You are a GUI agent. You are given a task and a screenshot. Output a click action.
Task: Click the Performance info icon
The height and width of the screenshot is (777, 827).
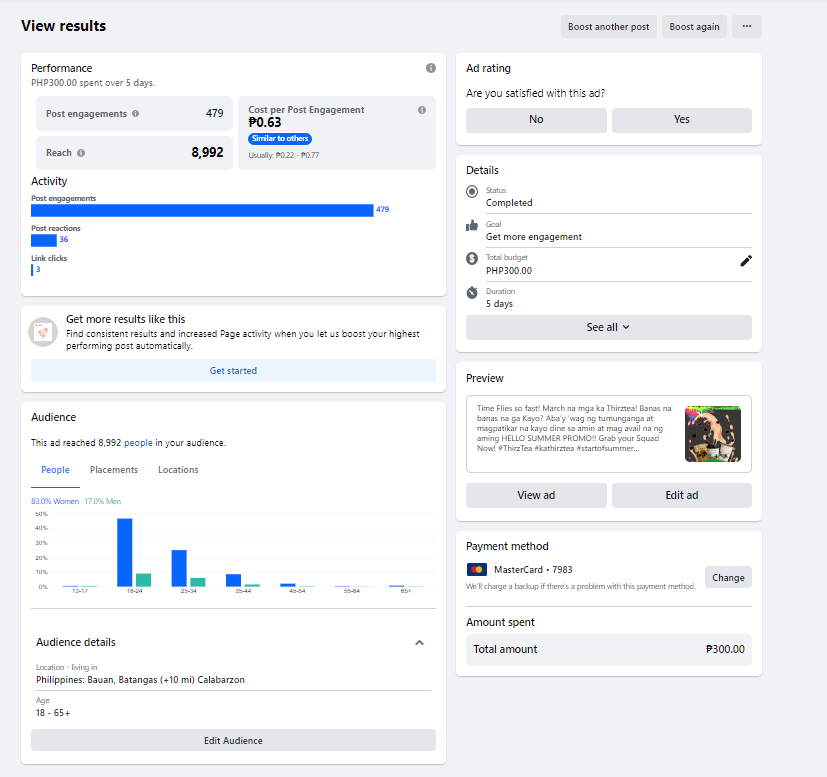[431, 68]
